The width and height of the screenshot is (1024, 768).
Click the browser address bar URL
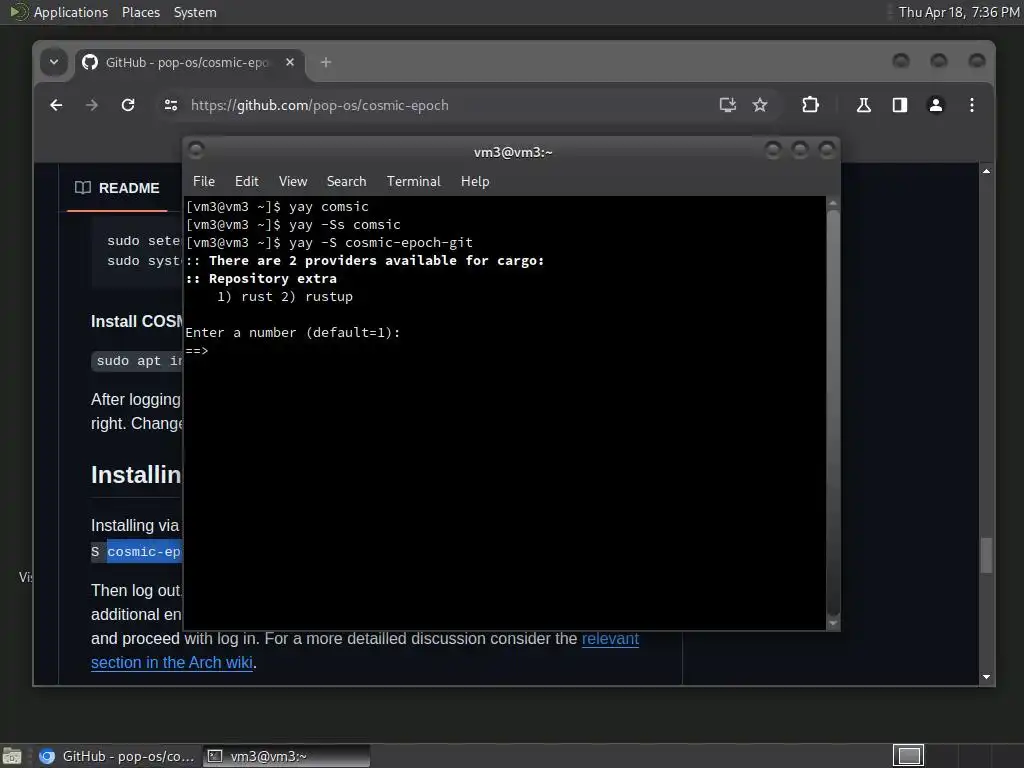tap(319, 105)
